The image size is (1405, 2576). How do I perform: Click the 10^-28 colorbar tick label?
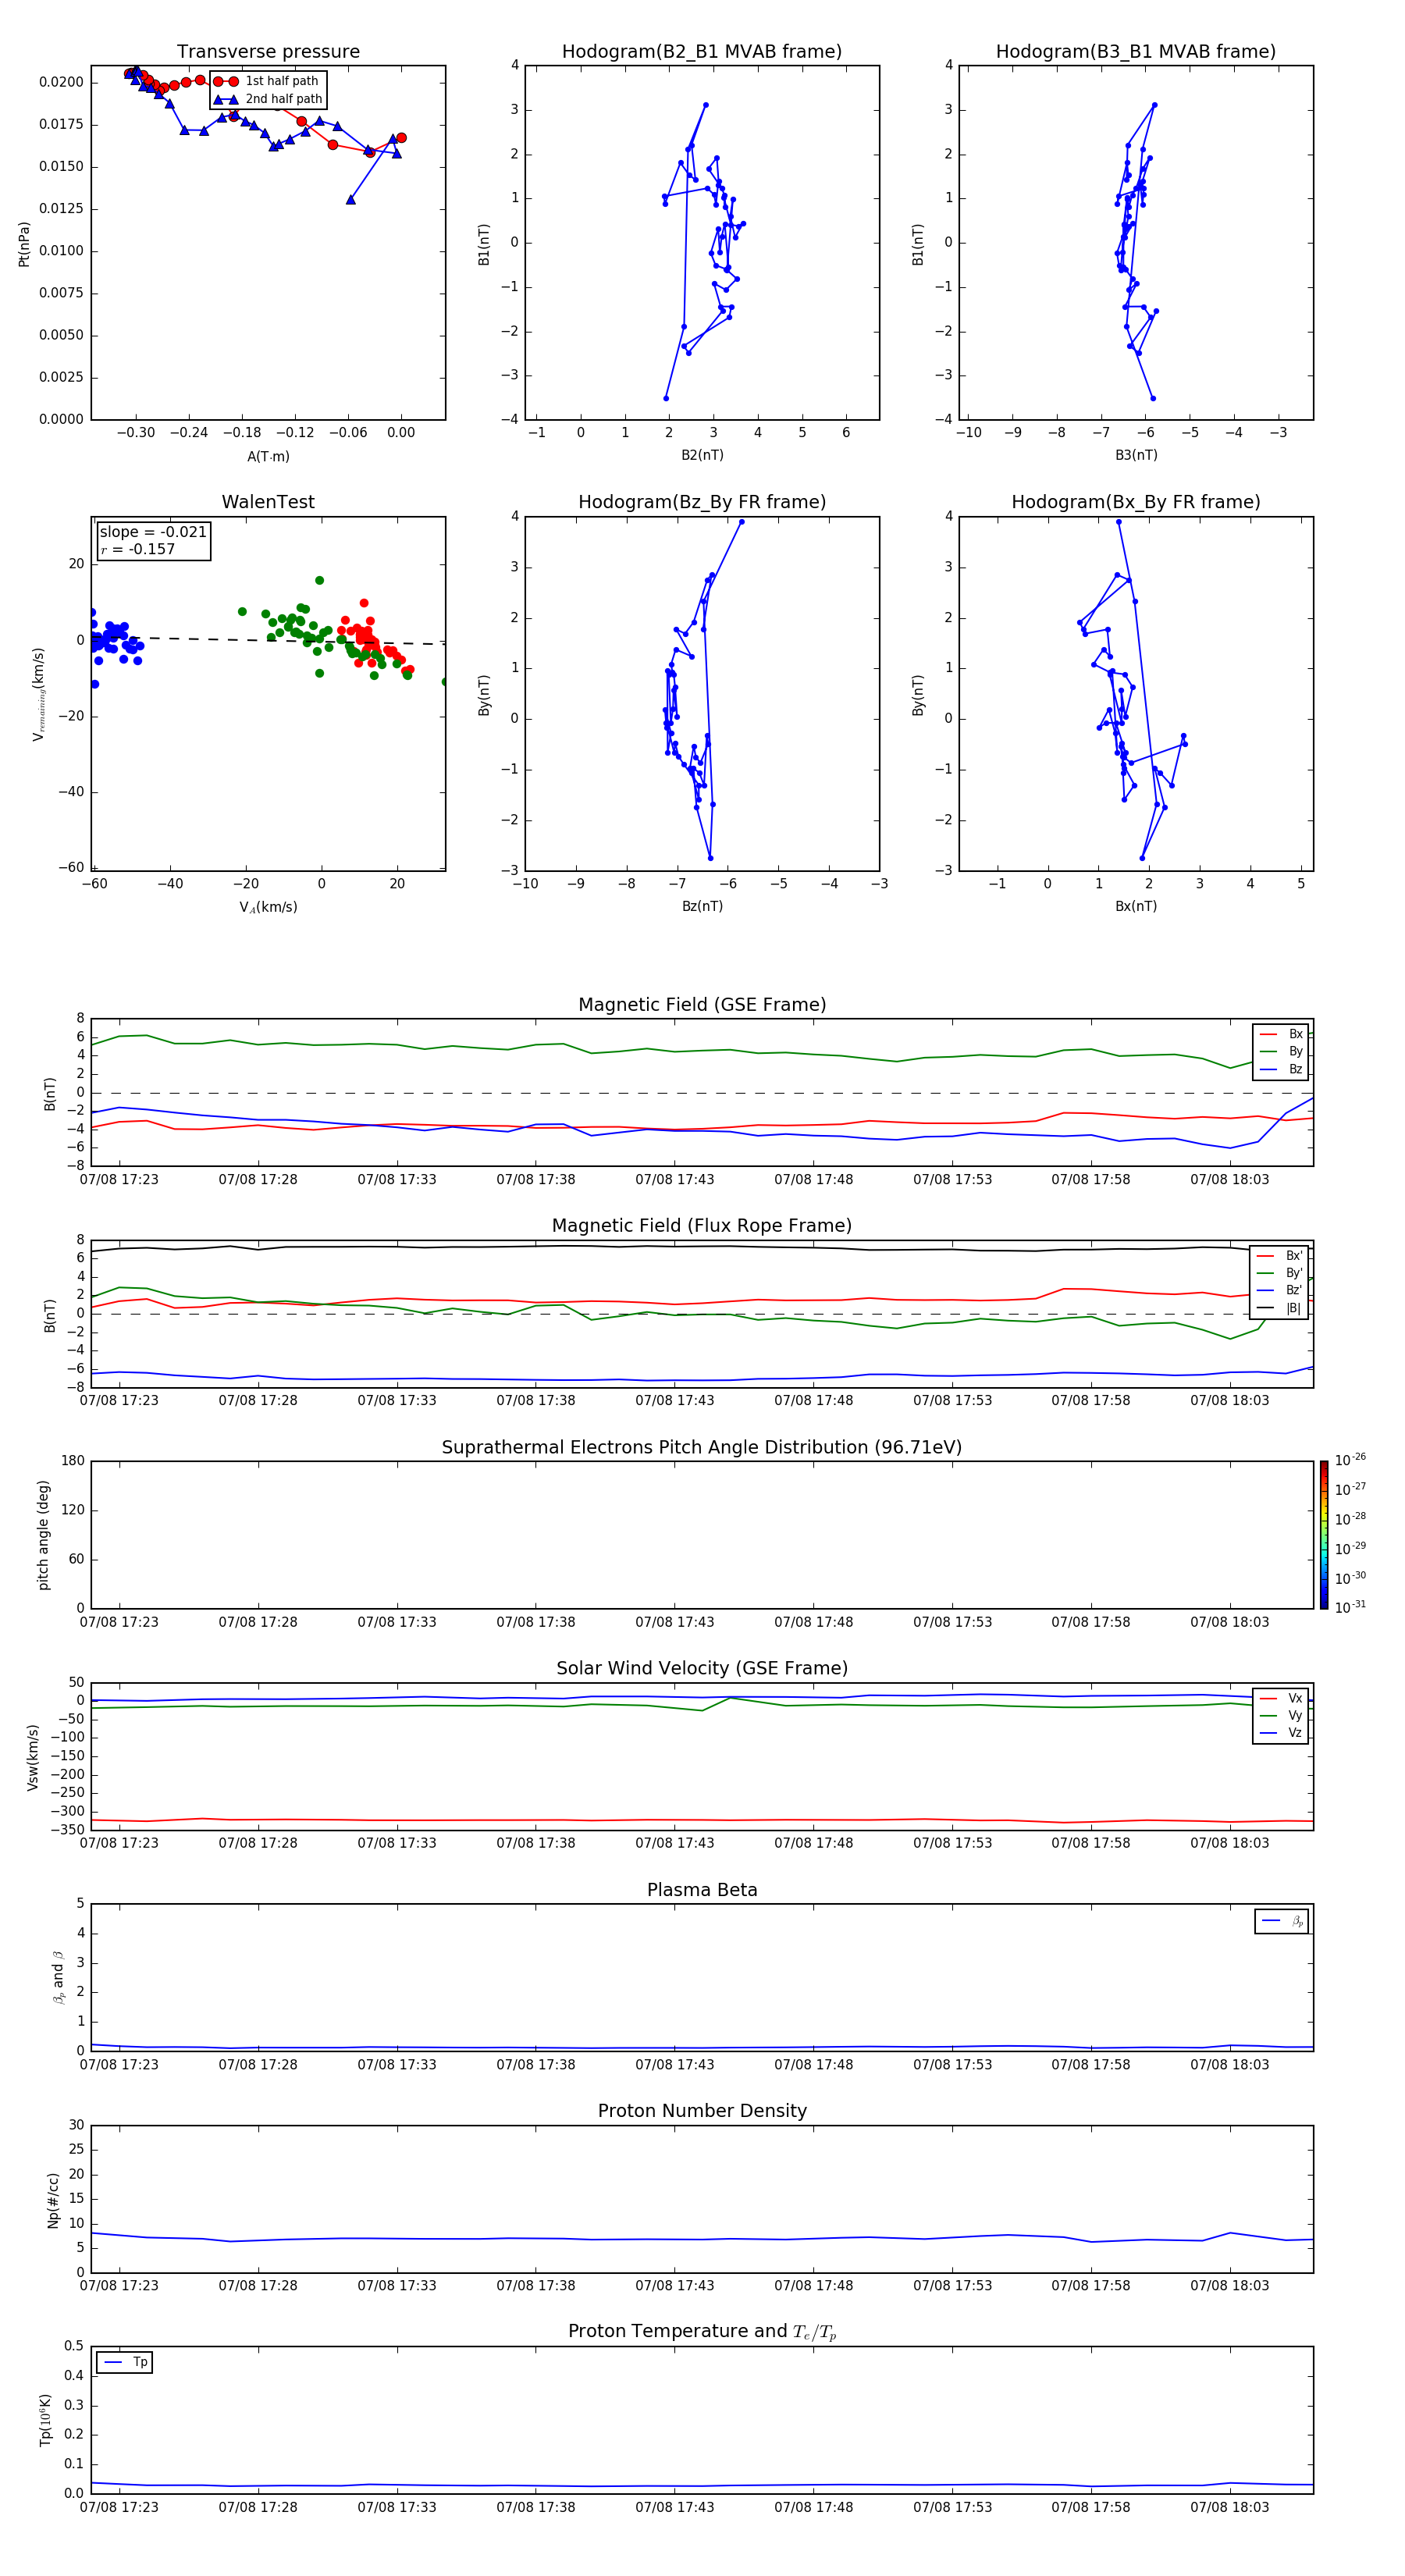(x=1350, y=1519)
